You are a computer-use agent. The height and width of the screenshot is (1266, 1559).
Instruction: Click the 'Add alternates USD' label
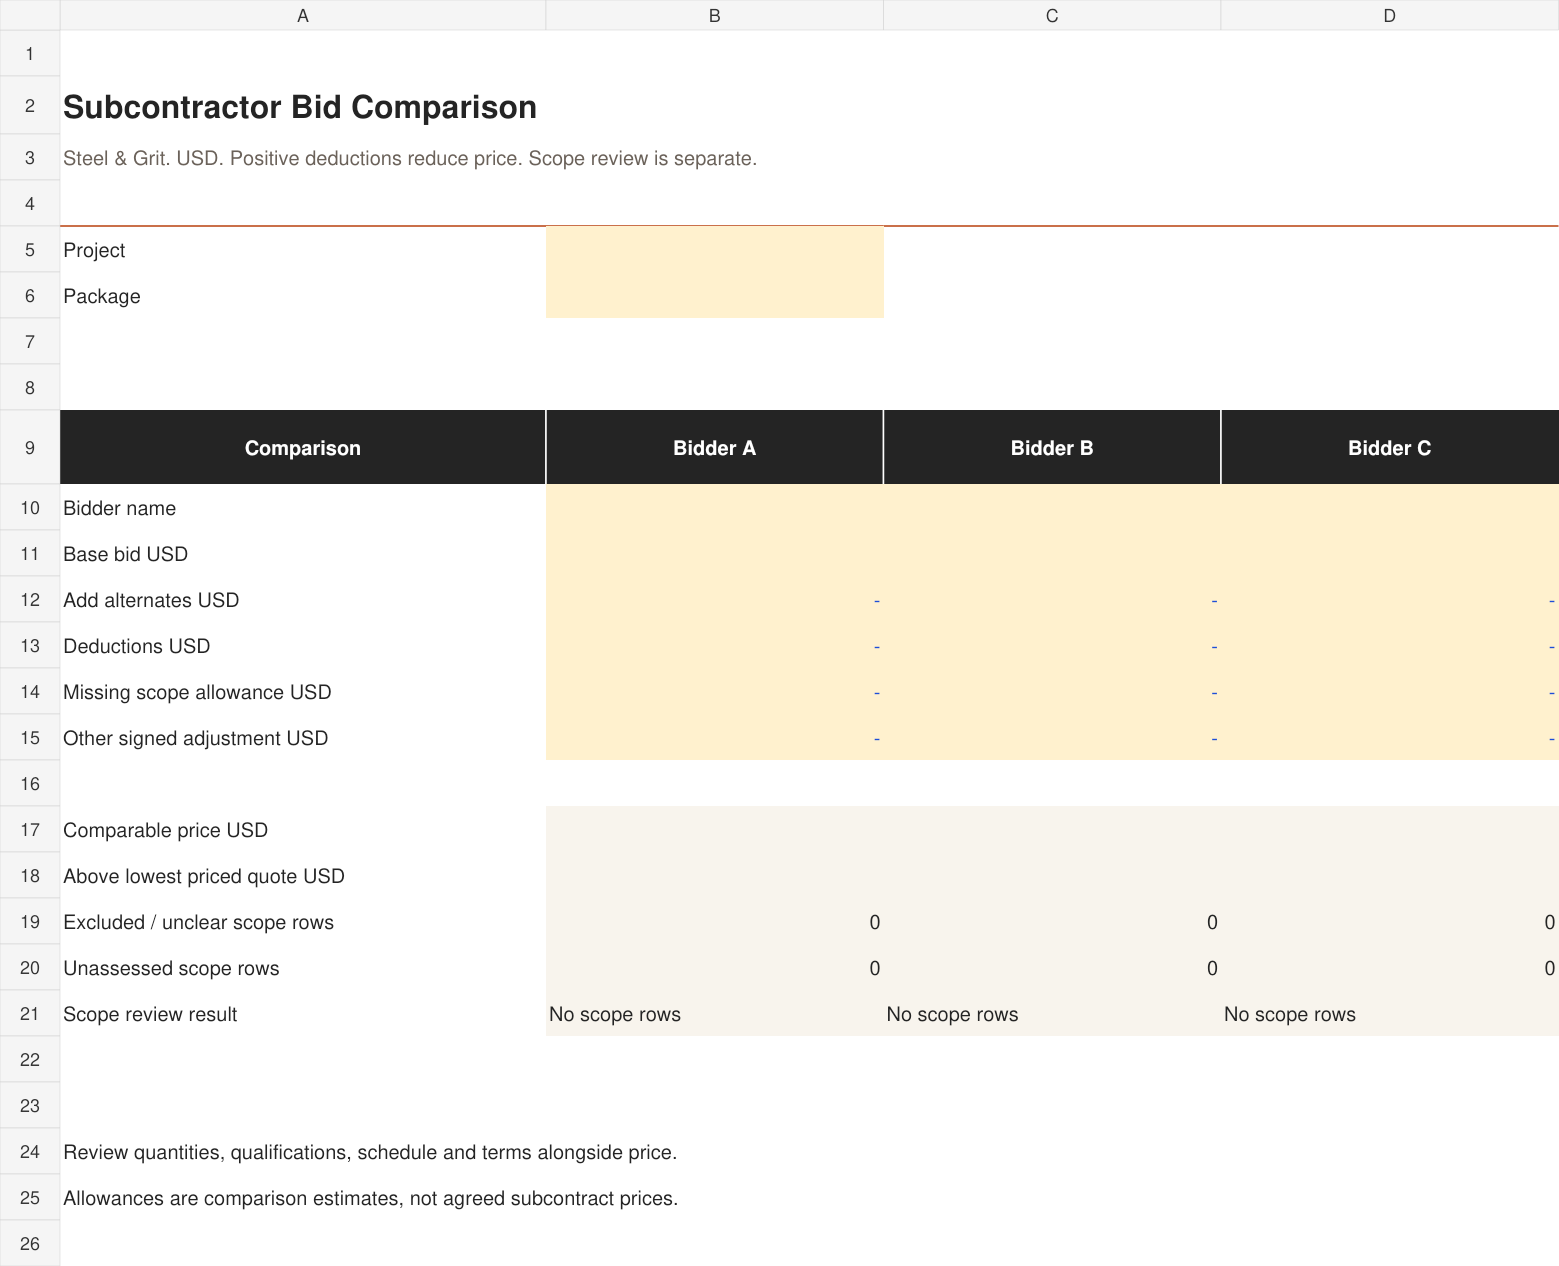tap(151, 600)
